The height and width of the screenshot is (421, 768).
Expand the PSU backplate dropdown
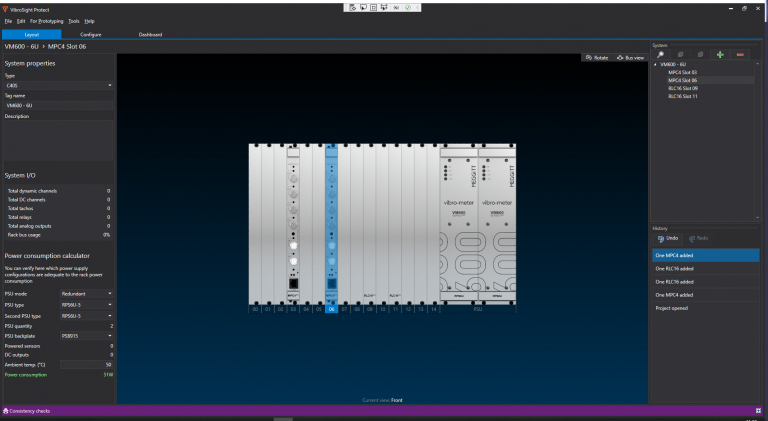tap(86, 335)
